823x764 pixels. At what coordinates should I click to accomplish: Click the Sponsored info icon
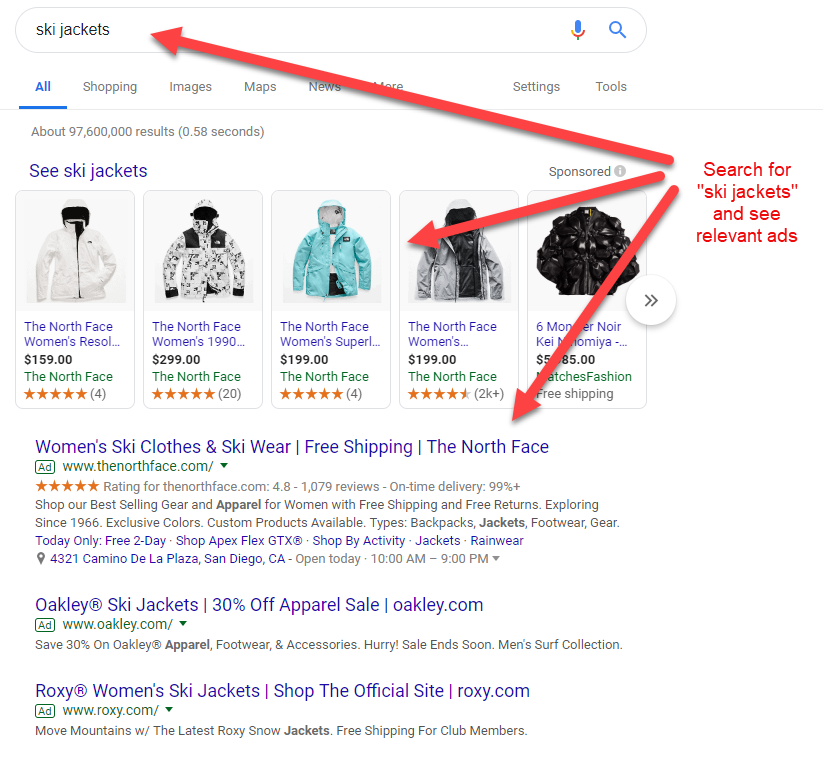point(620,171)
